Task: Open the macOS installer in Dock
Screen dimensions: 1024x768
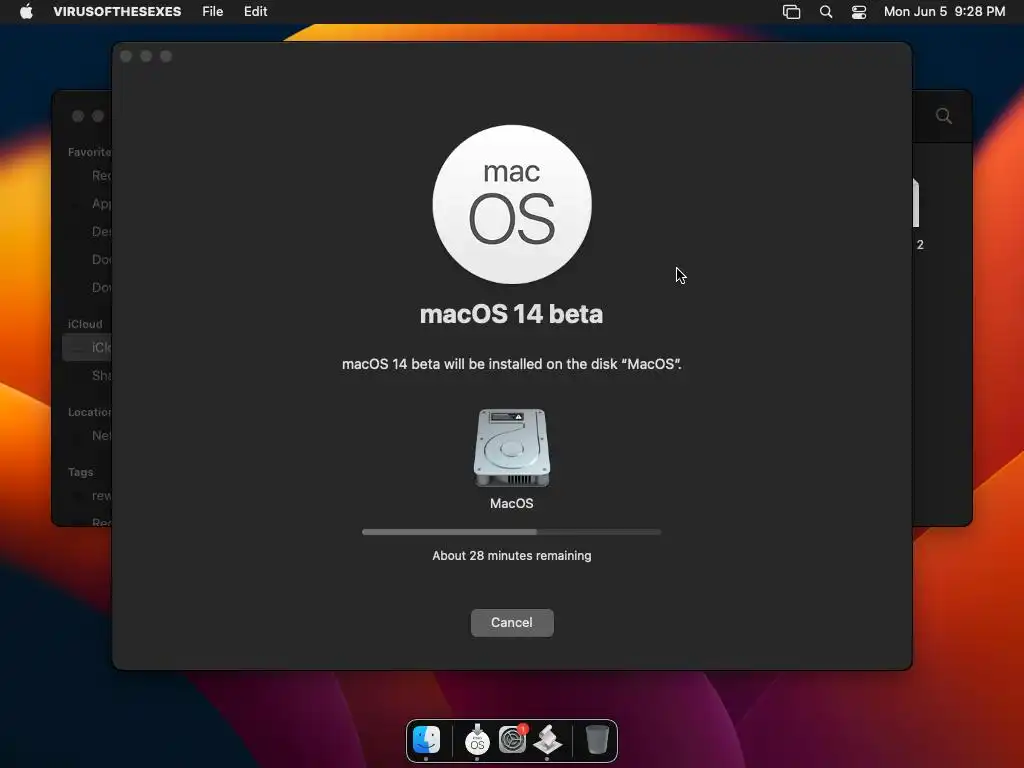Action: pyautogui.click(x=477, y=740)
